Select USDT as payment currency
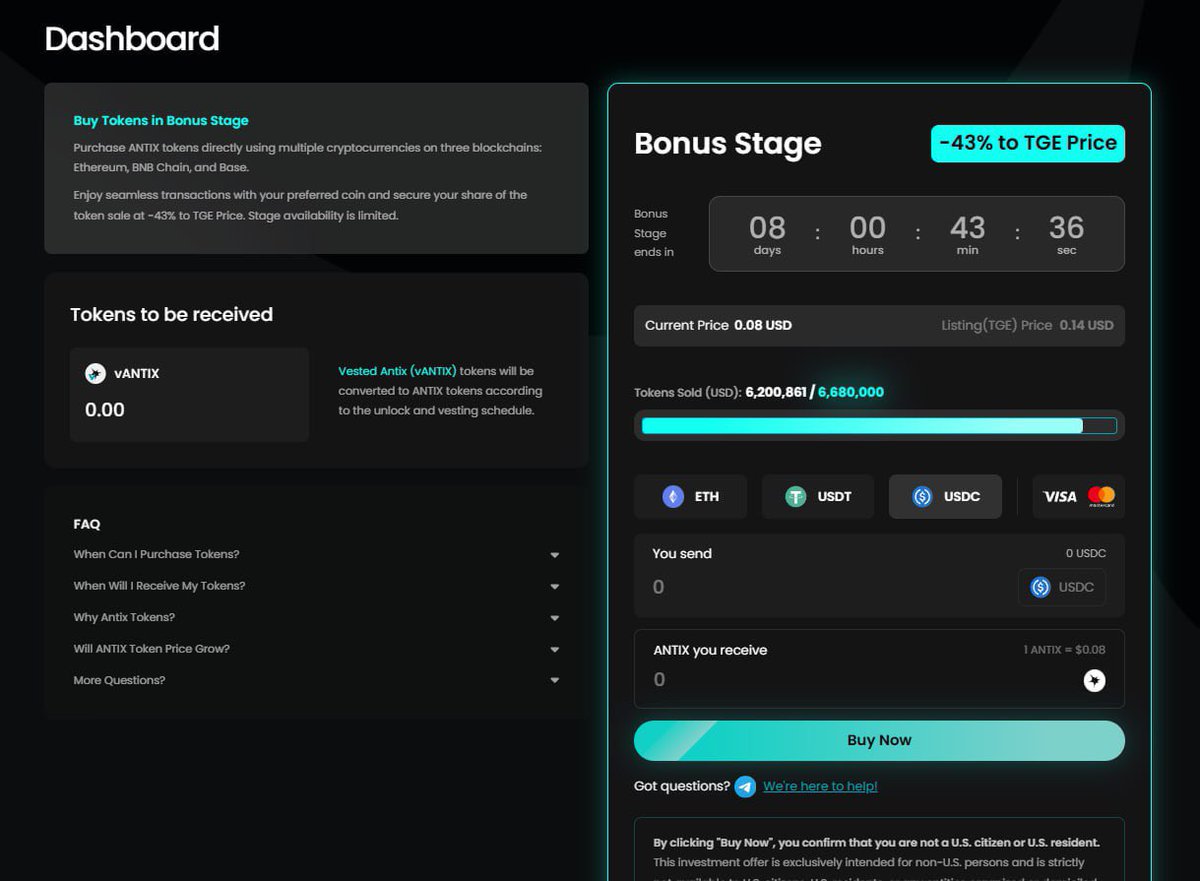This screenshot has height=881, width=1200. (x=818, y=496)
